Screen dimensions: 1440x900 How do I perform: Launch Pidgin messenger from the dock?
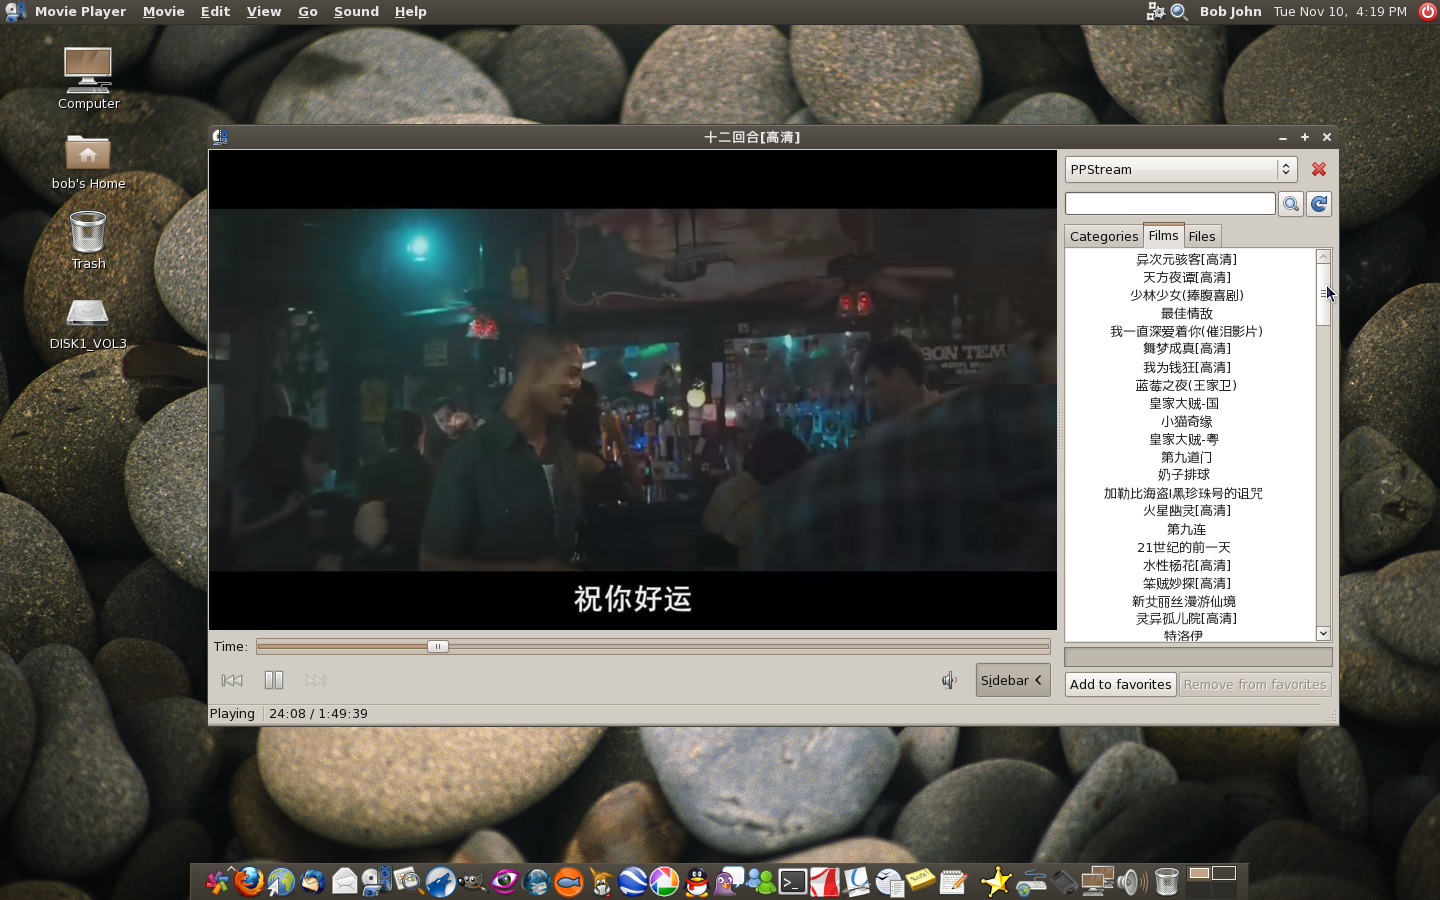tap(728, 881)
